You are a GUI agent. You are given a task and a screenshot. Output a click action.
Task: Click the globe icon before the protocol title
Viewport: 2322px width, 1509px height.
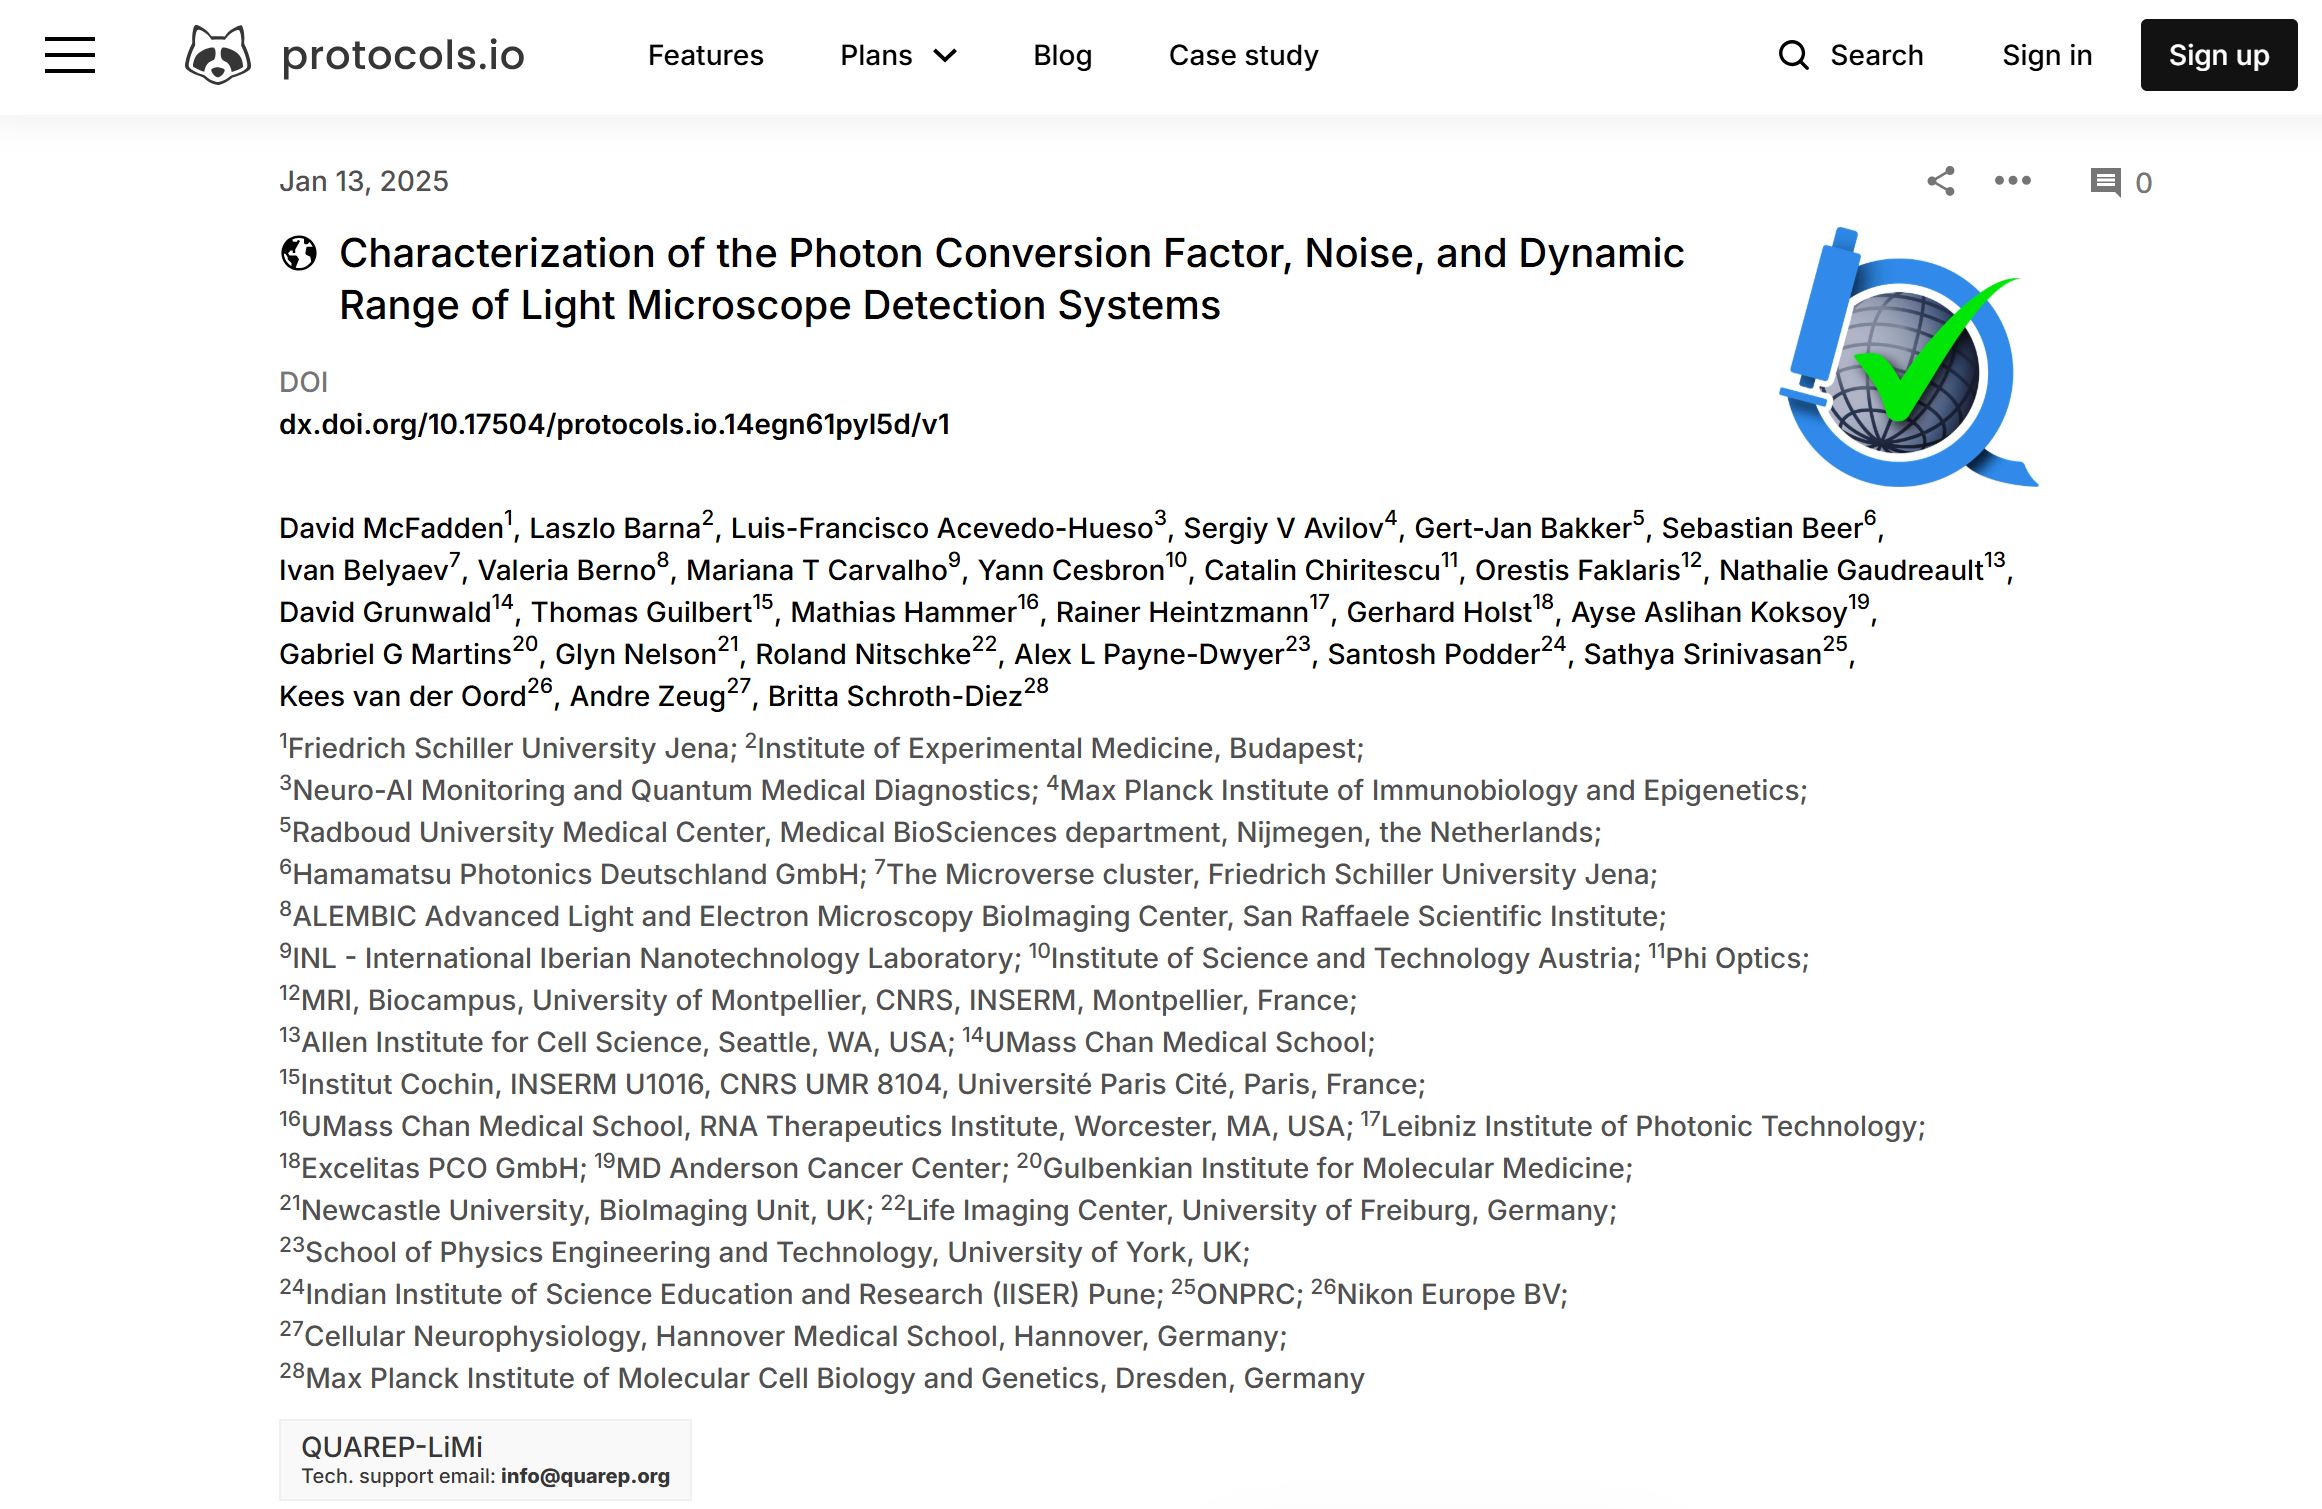pyautogui.click(x=297, y=254)
